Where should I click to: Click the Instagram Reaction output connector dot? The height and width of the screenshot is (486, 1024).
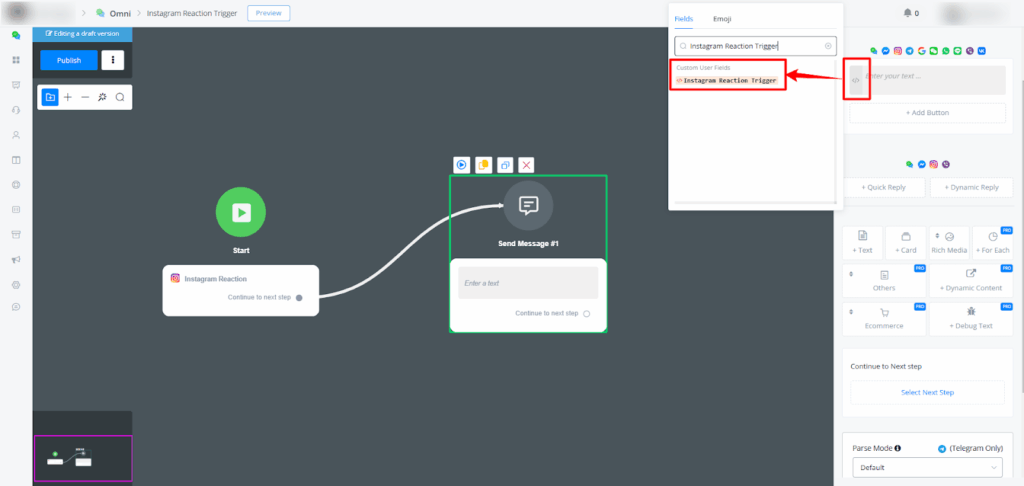pyautogui.click(x=299, y=297)
